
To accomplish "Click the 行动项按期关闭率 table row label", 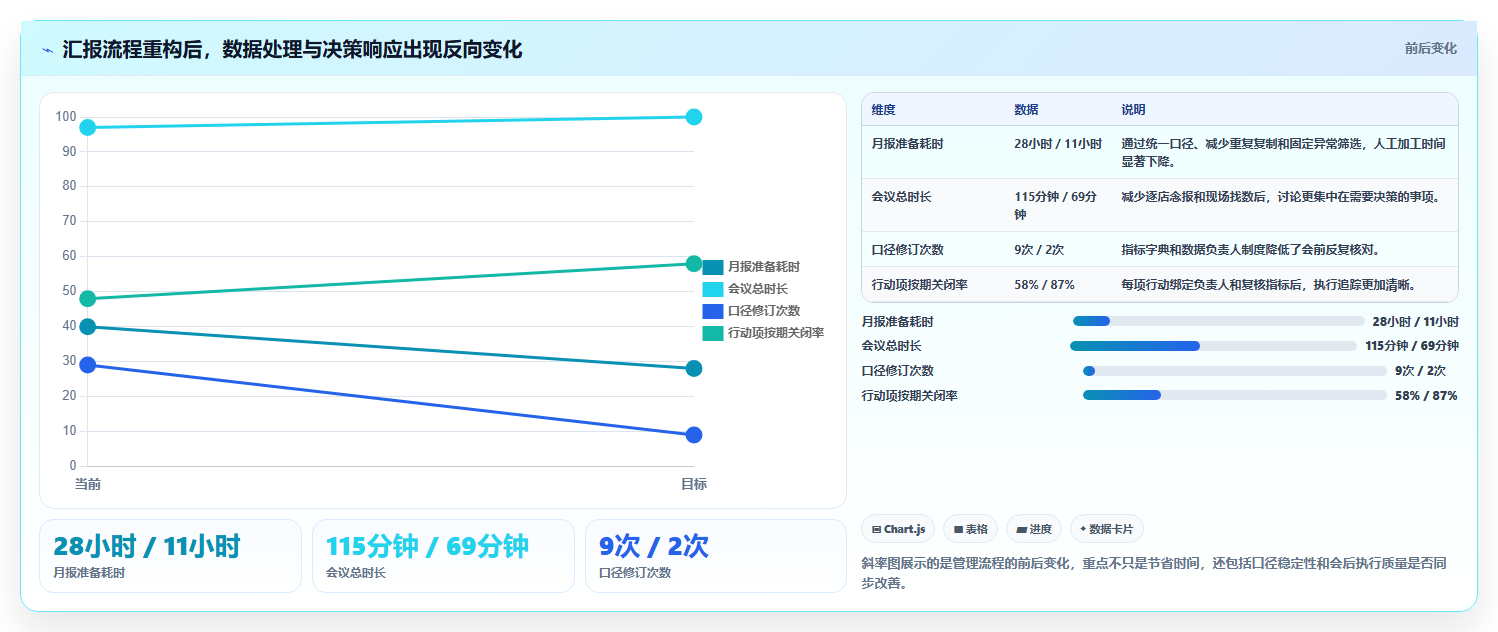I will point(919,285).
